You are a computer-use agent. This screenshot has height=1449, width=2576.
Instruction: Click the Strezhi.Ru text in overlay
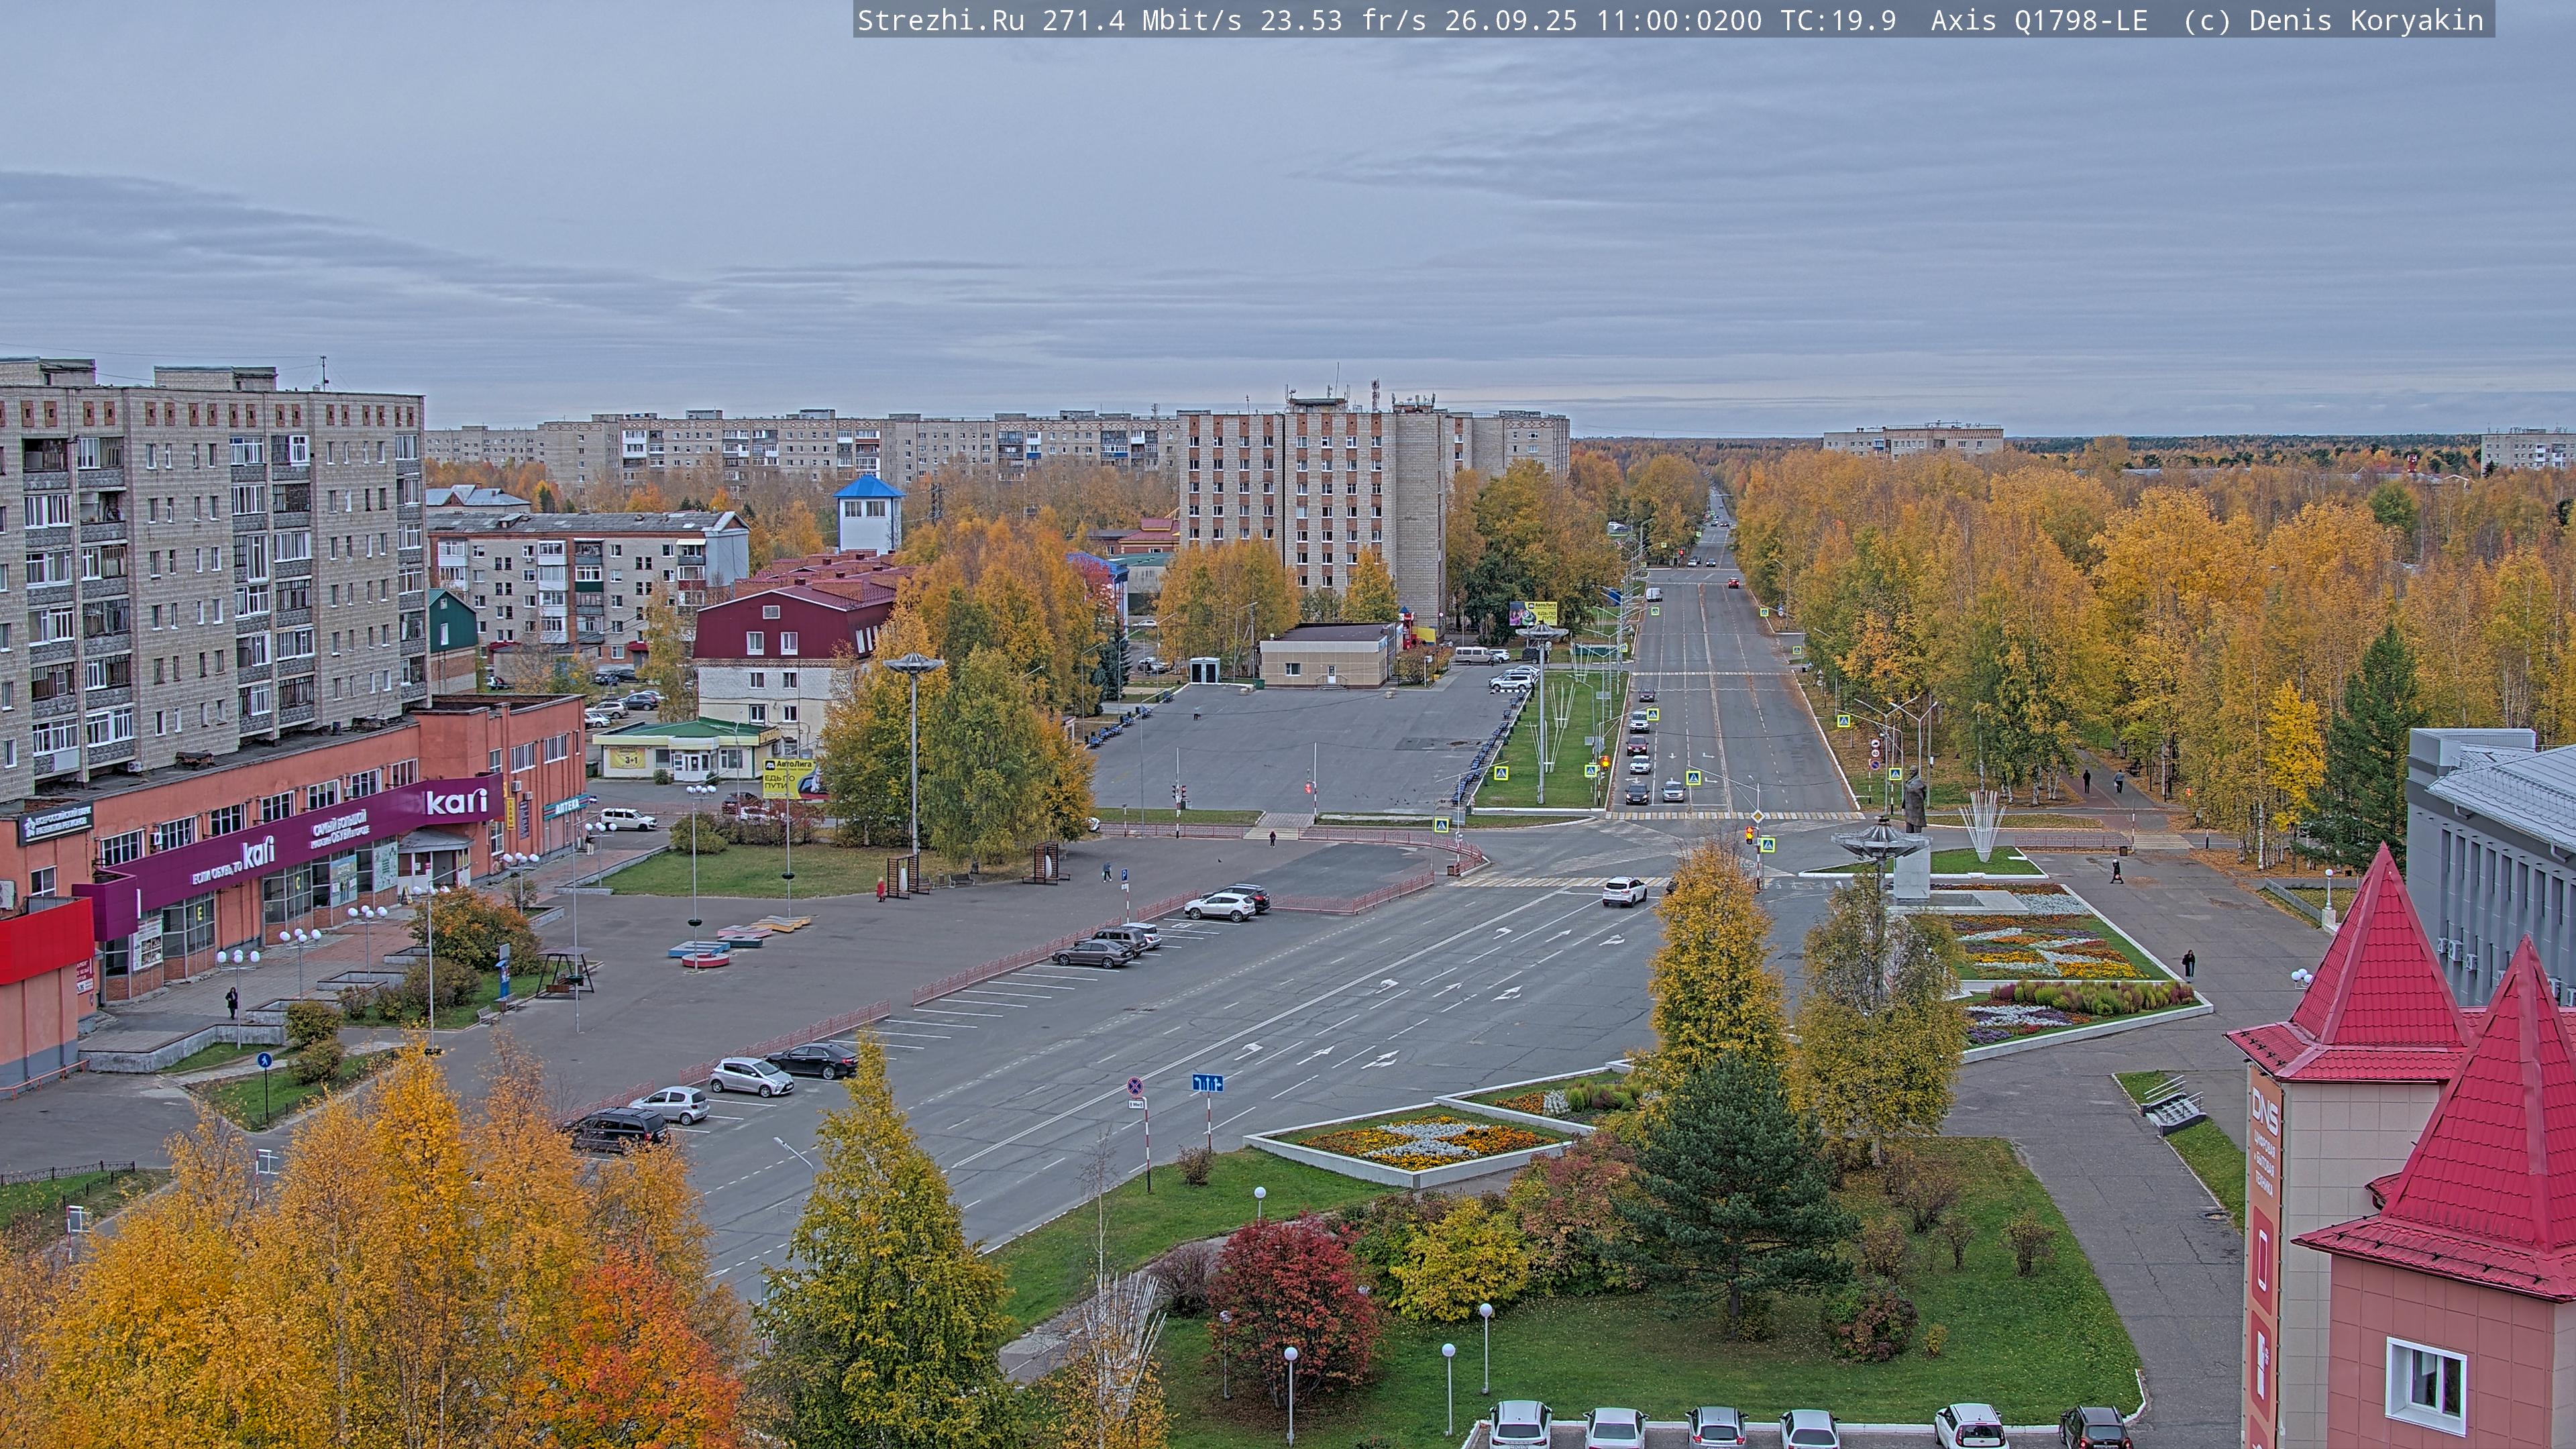coord(940,20)
